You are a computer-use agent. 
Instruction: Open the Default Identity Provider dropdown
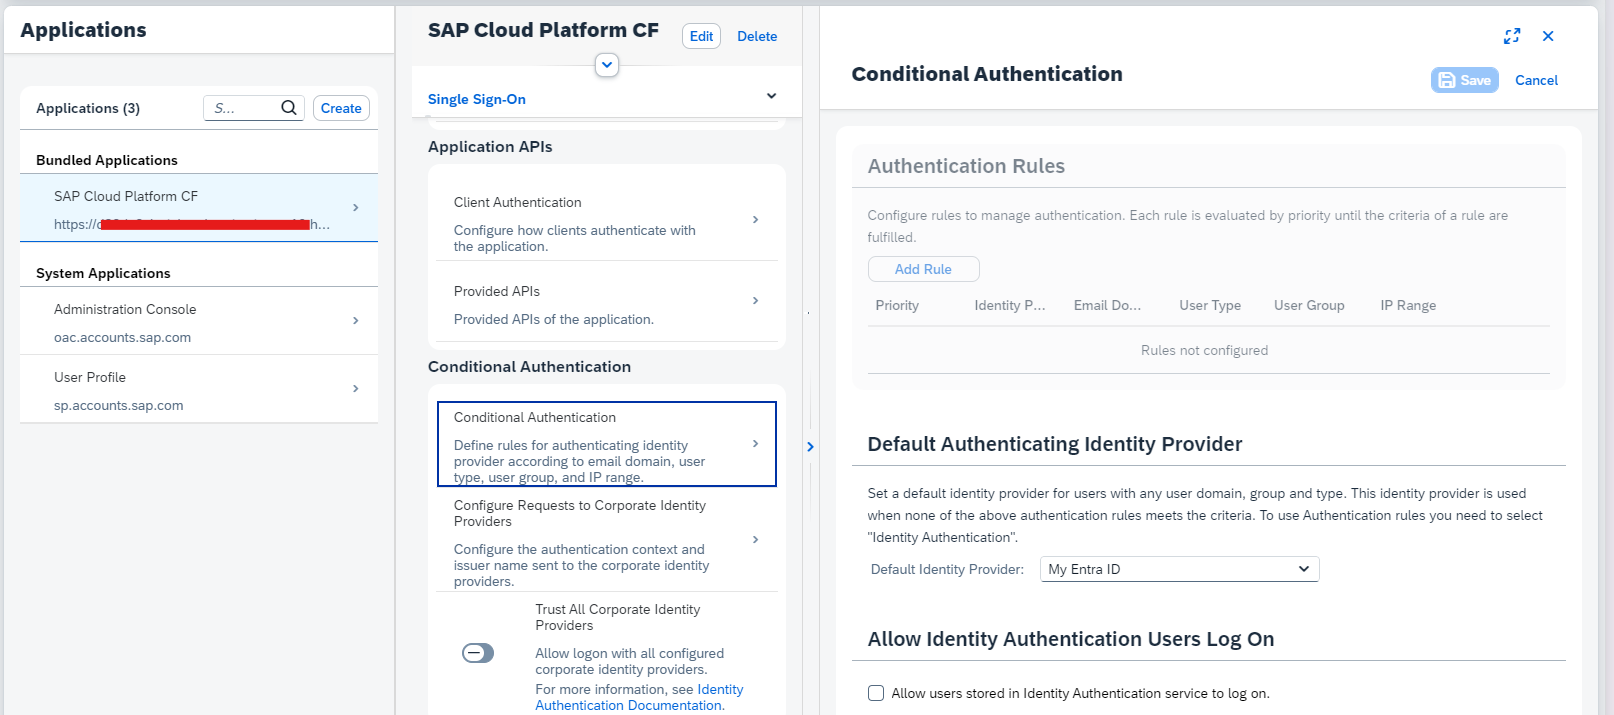tap(1179, 569)
